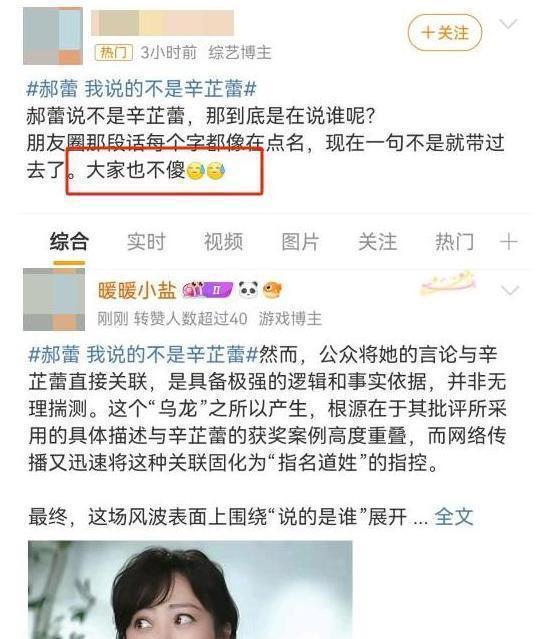Tap the purple membership level badge
560x639 pixels.
click(x=208, y=290)
